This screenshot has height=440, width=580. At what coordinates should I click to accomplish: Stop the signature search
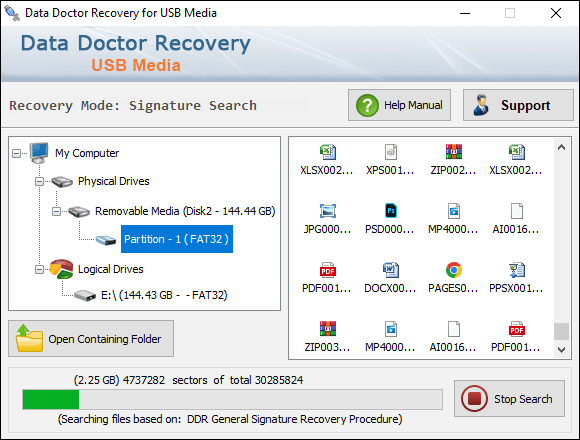[x=509, y=399]
